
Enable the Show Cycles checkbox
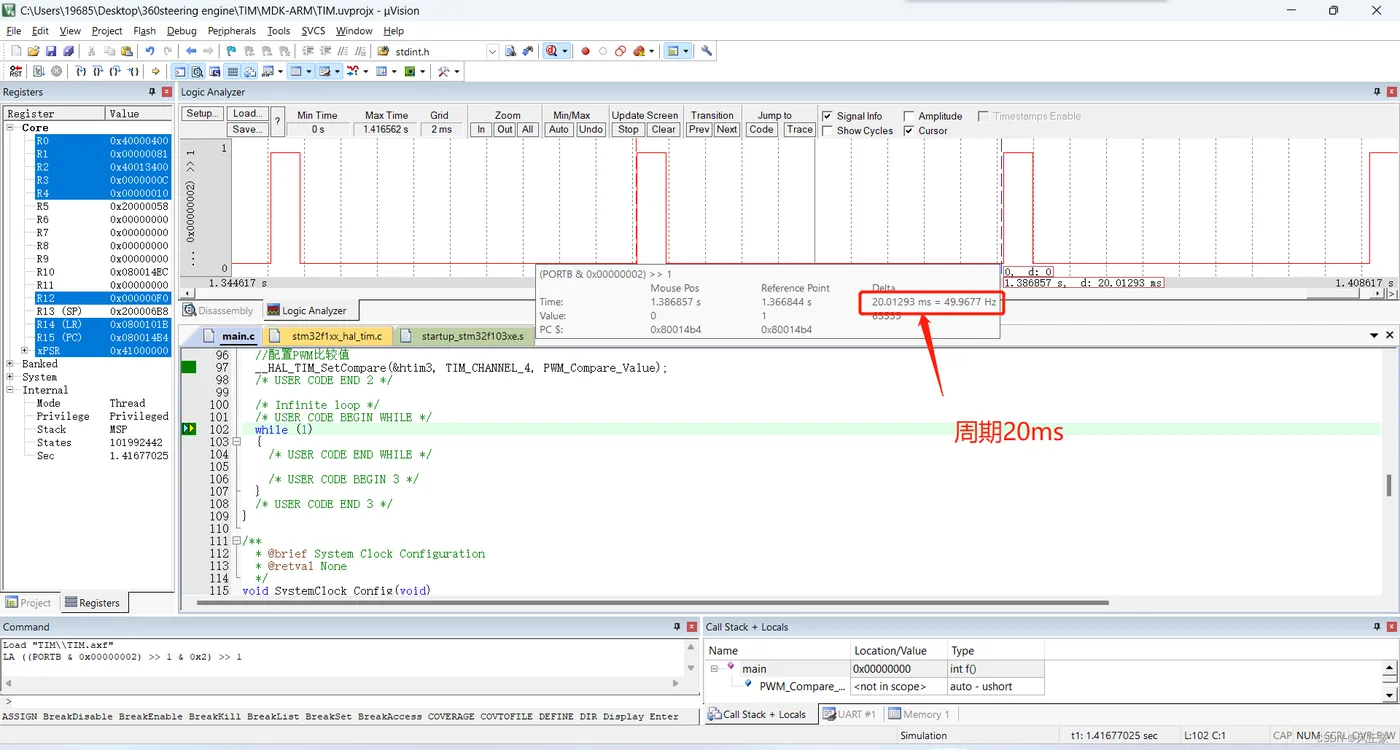(x=827, y=131)
